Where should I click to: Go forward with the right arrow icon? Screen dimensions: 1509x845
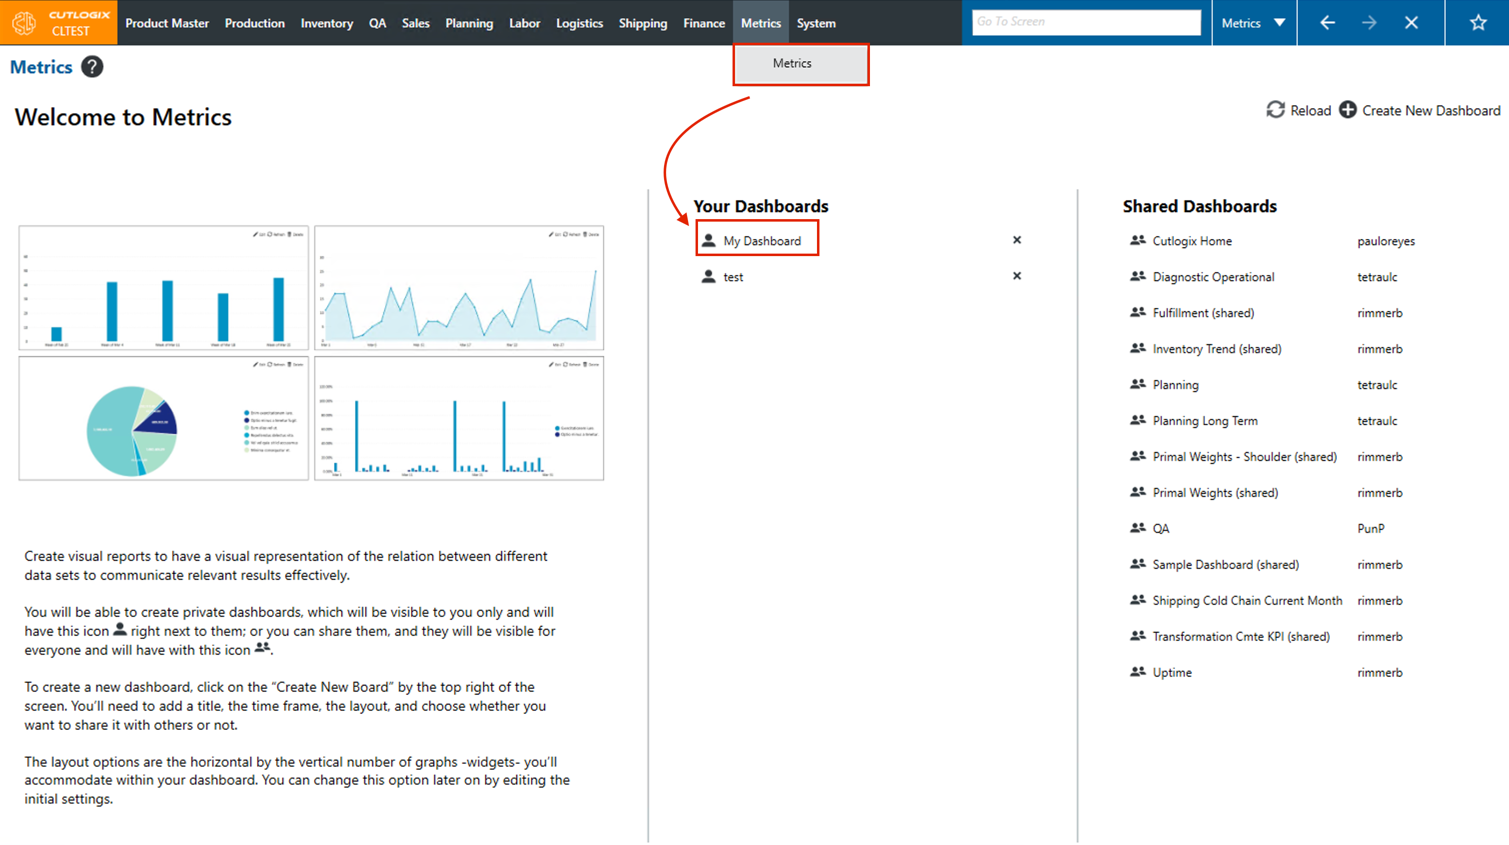[x=1369, y=23]
